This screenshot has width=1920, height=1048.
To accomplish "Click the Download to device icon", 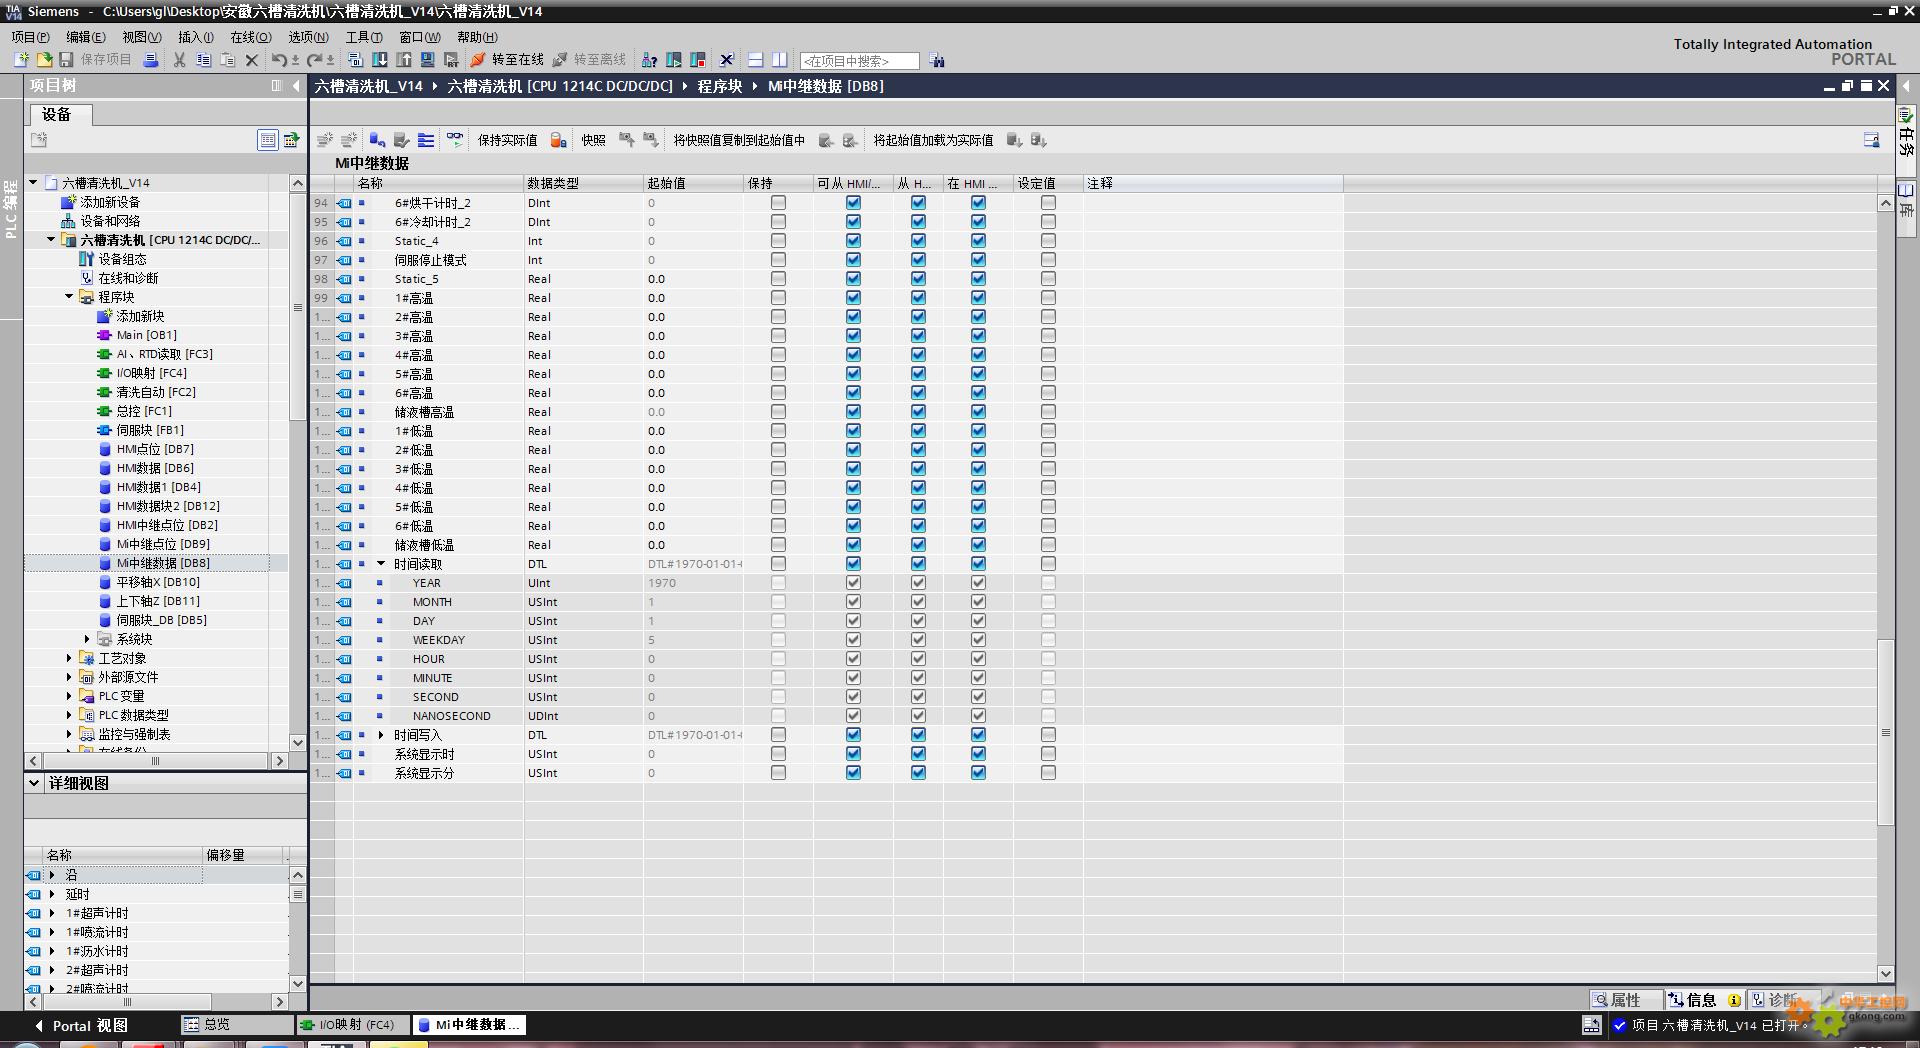I will pyautogui.click(x=380, y=60).
